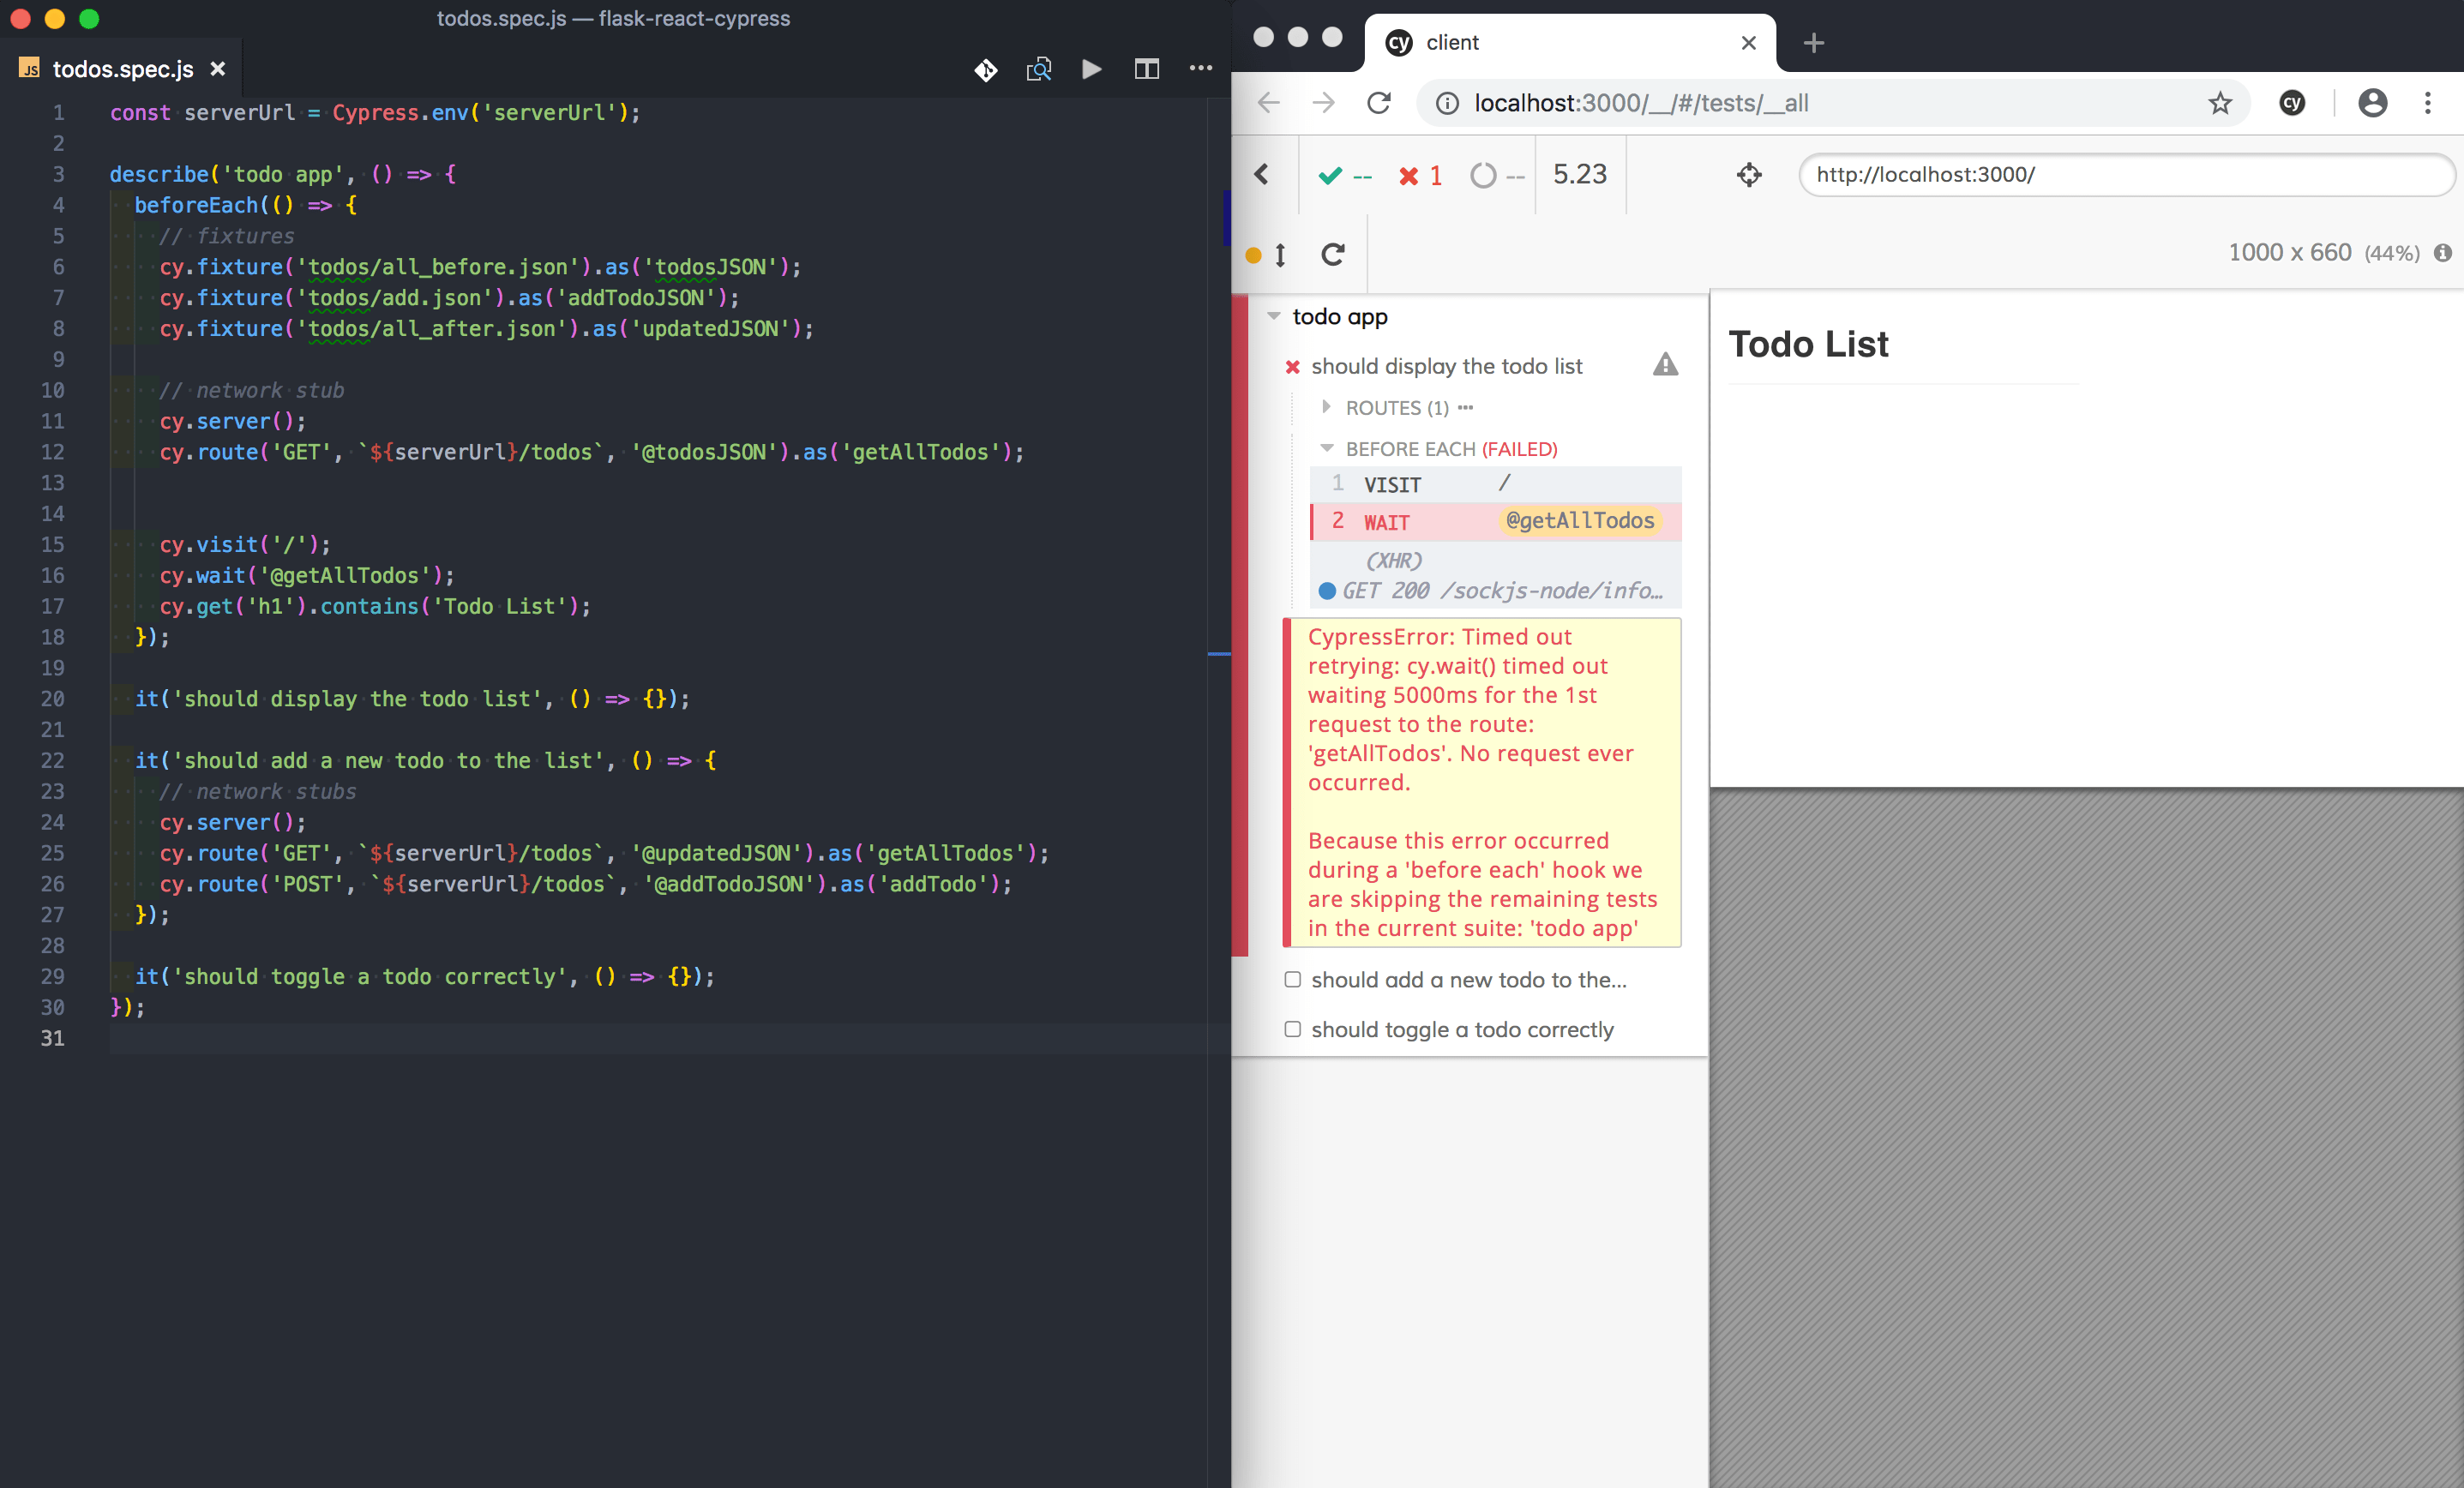This screenshot has width=2464, height=1488.
Task: Click the warning icon beside the failed test
Action: coord(1665,364)
